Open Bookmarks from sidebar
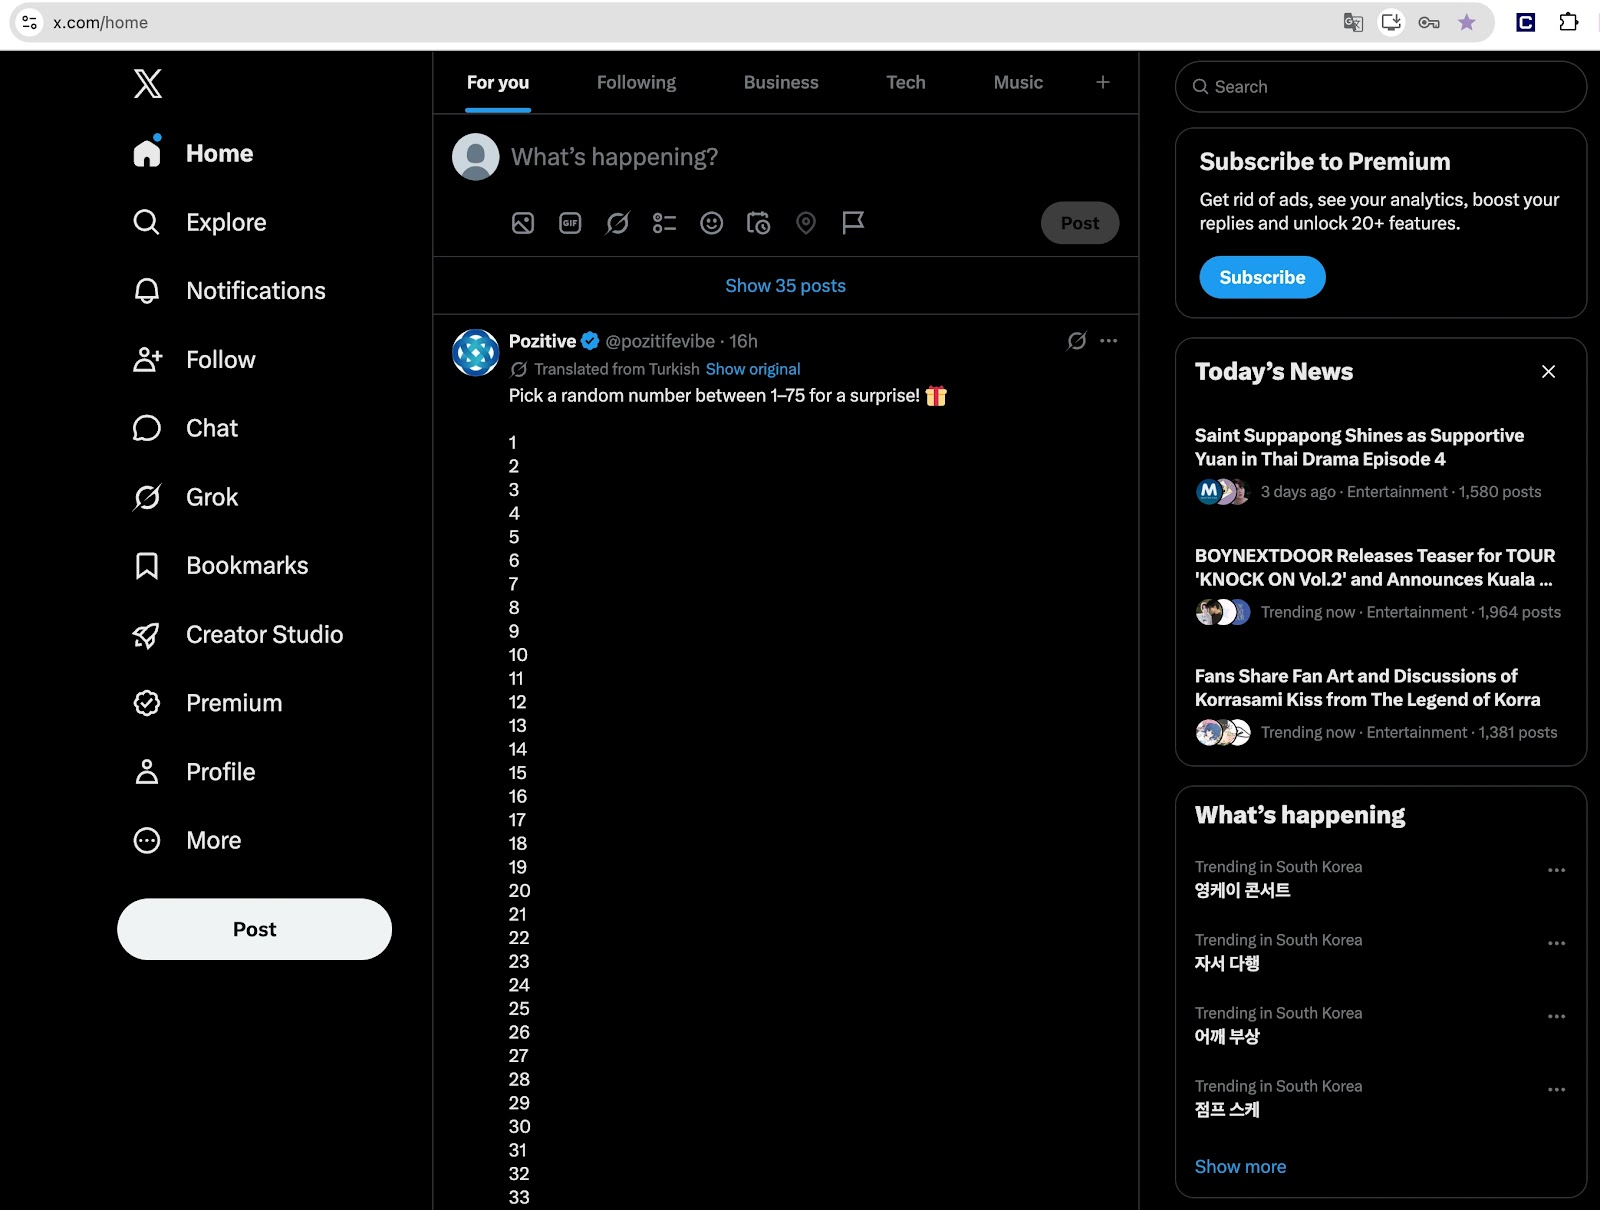Screen dimensions: 1600x1210 click(220, 566)
